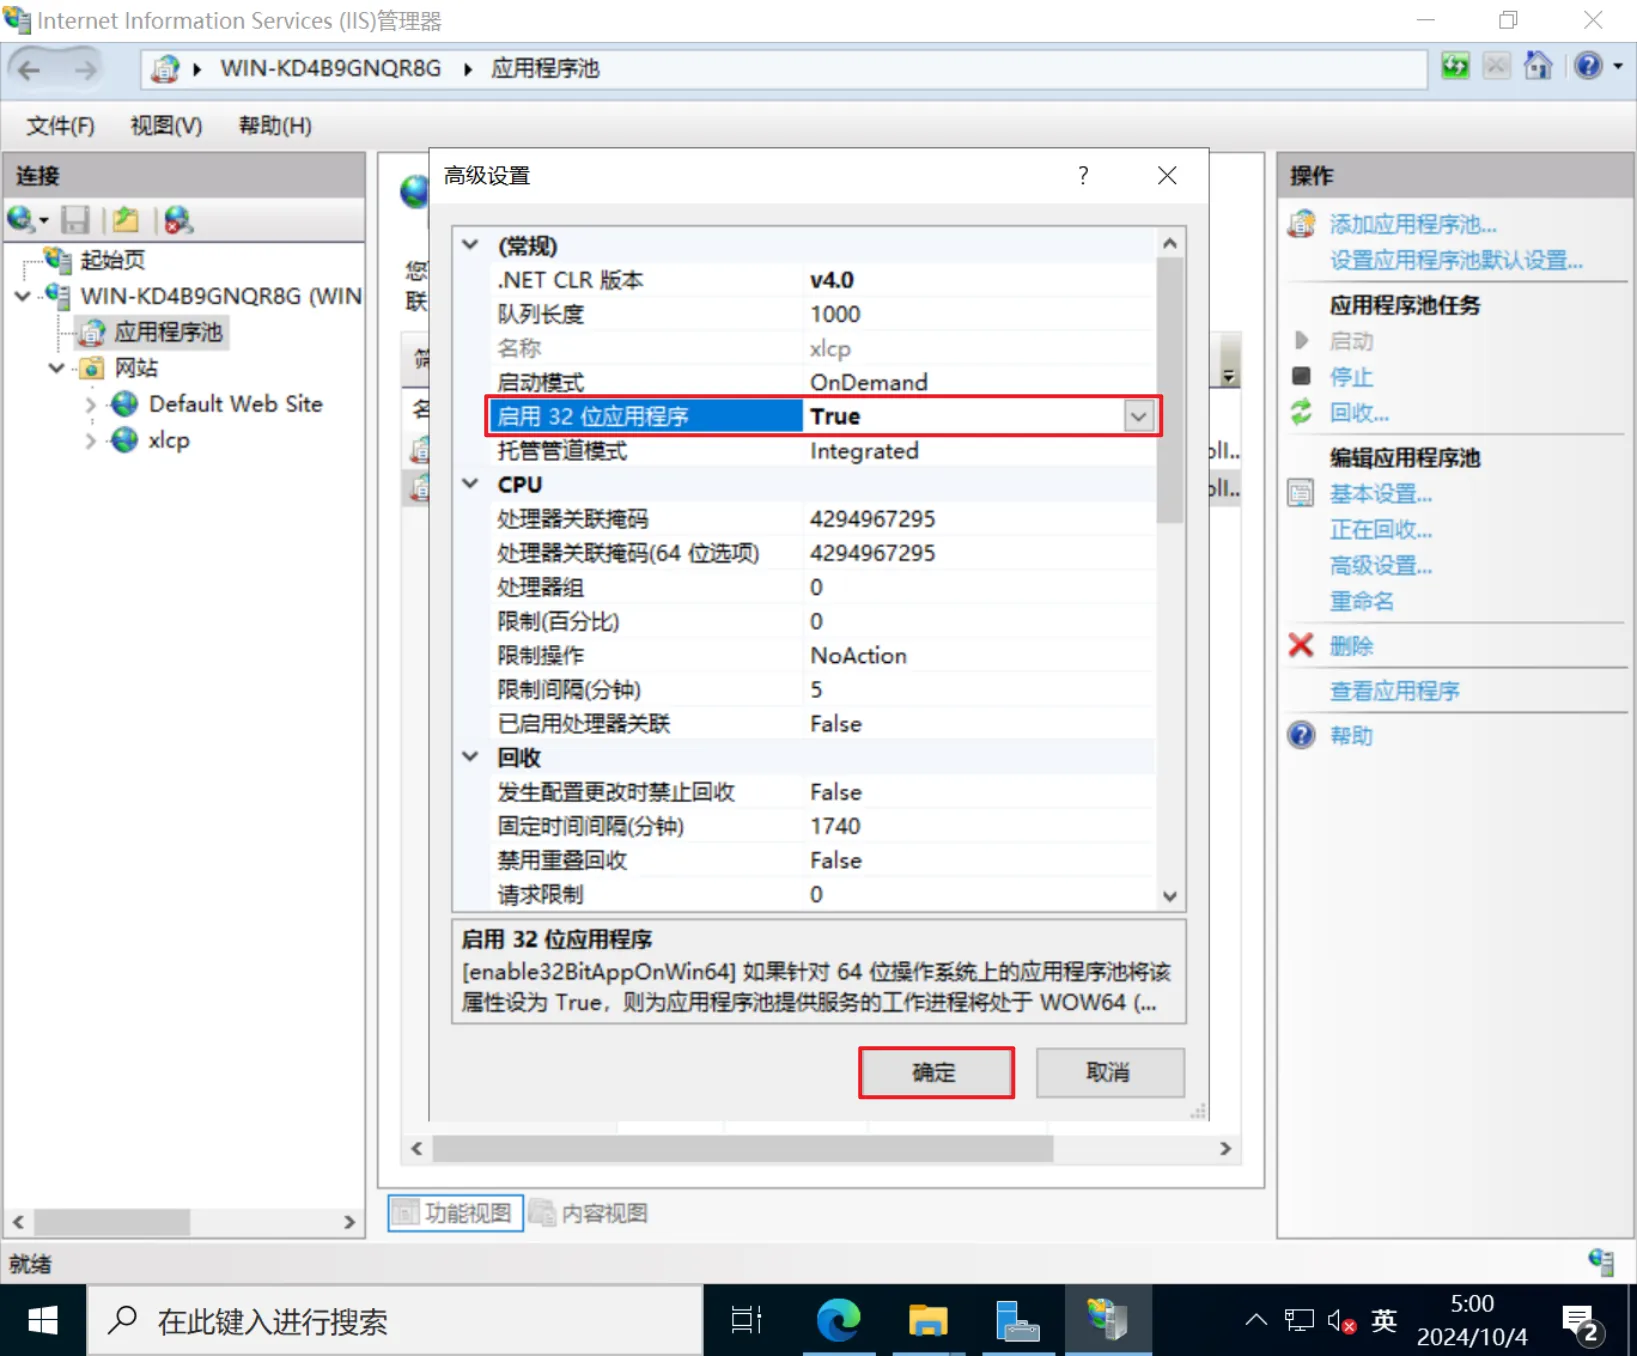Select the 起始页 start page node

tap(112, 260)
